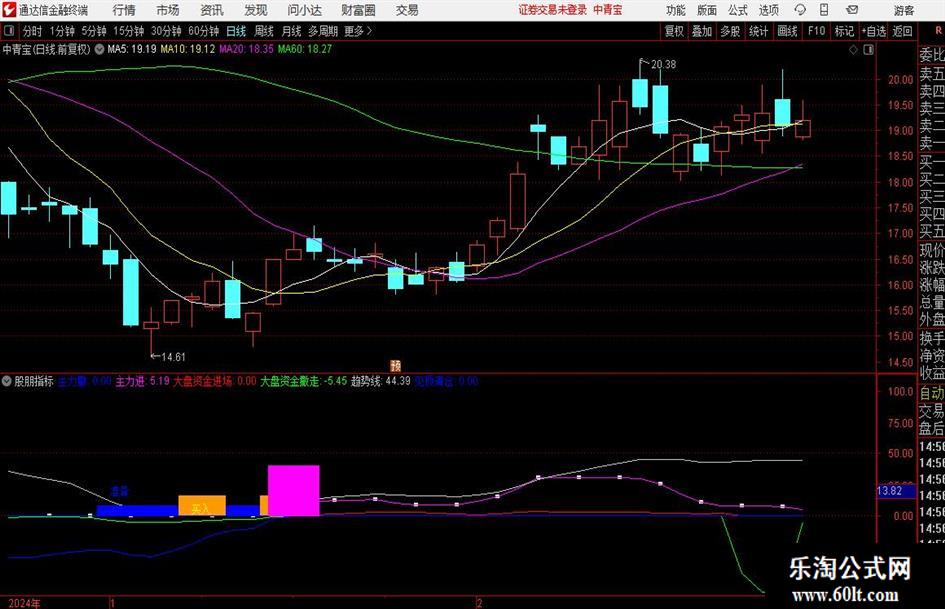
Task: Open the 行情 menu
Action: pyautogui.click(x=124, y=10)
